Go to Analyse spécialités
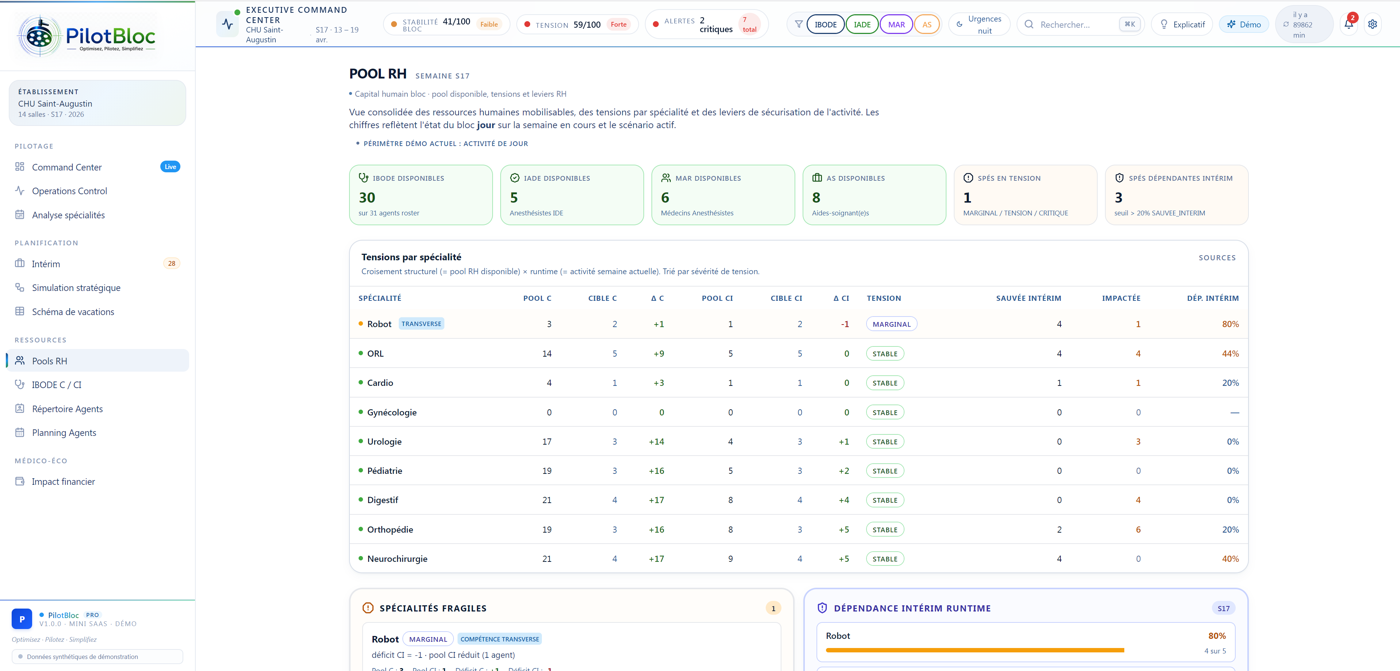This screenshot has height=671, width=1400. point(97,215)
